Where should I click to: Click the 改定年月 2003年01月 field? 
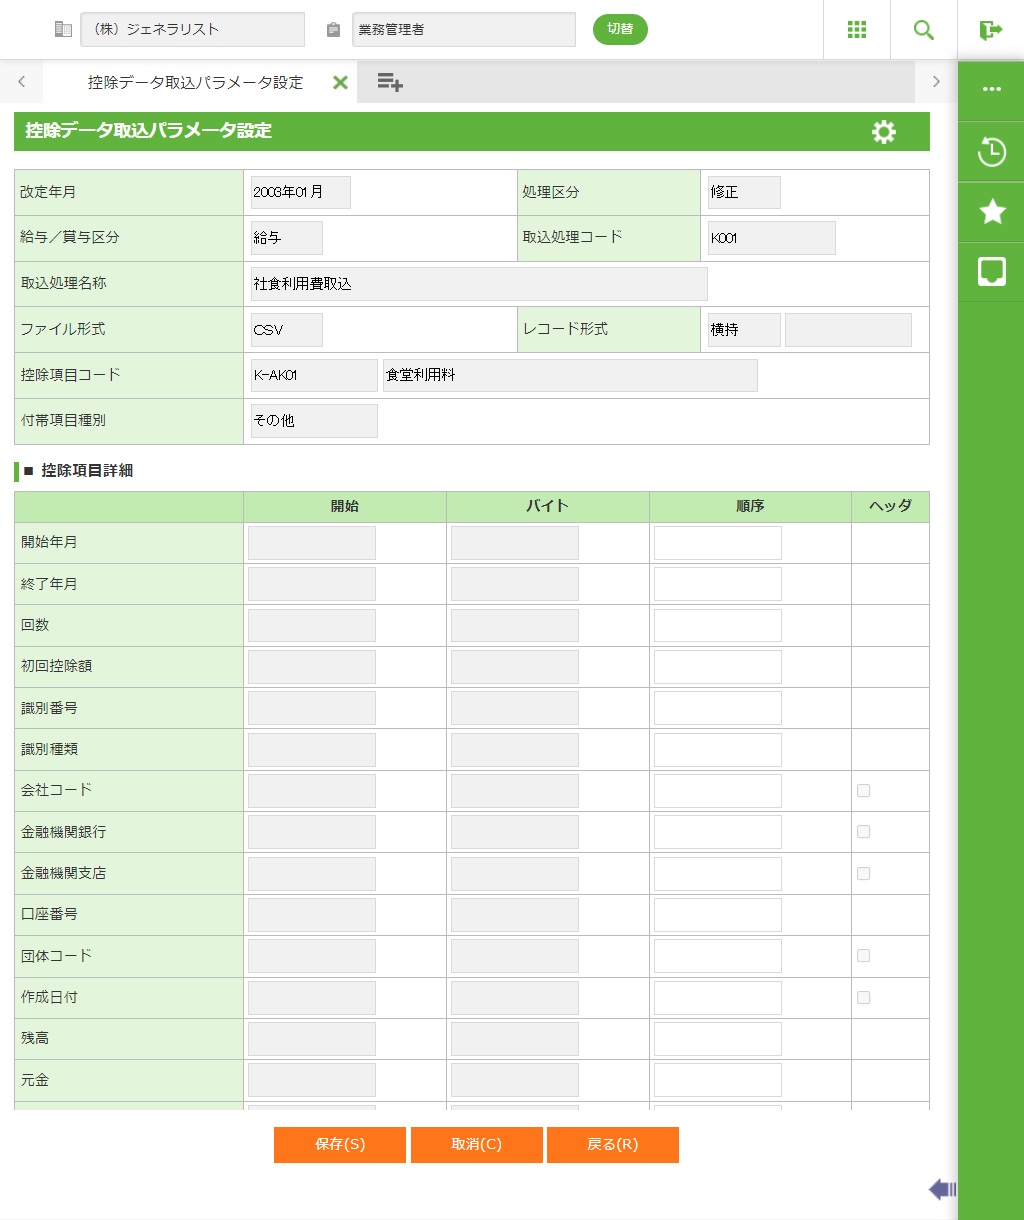pos(301,192)
